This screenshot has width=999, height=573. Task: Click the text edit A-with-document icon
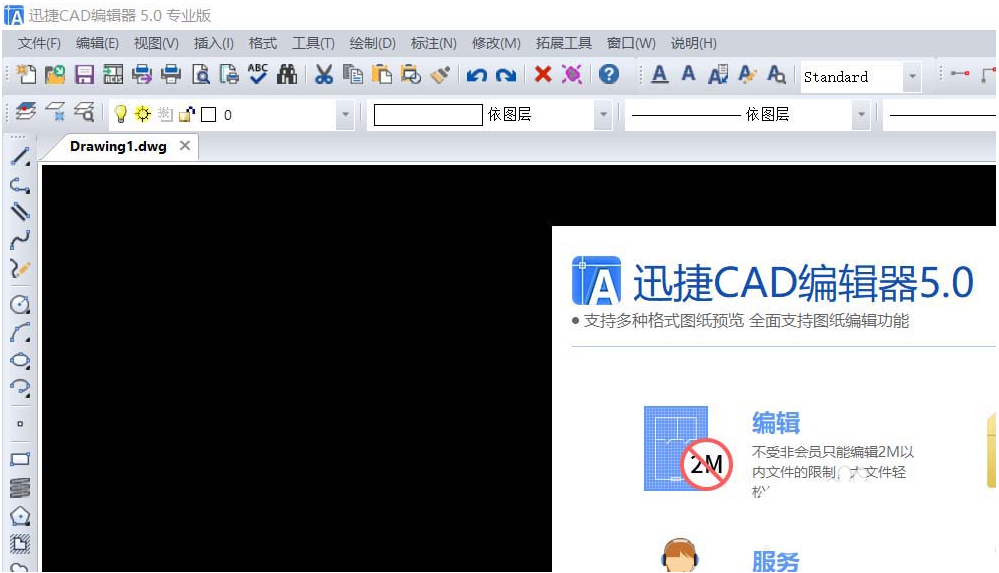(x=718, y=75)
